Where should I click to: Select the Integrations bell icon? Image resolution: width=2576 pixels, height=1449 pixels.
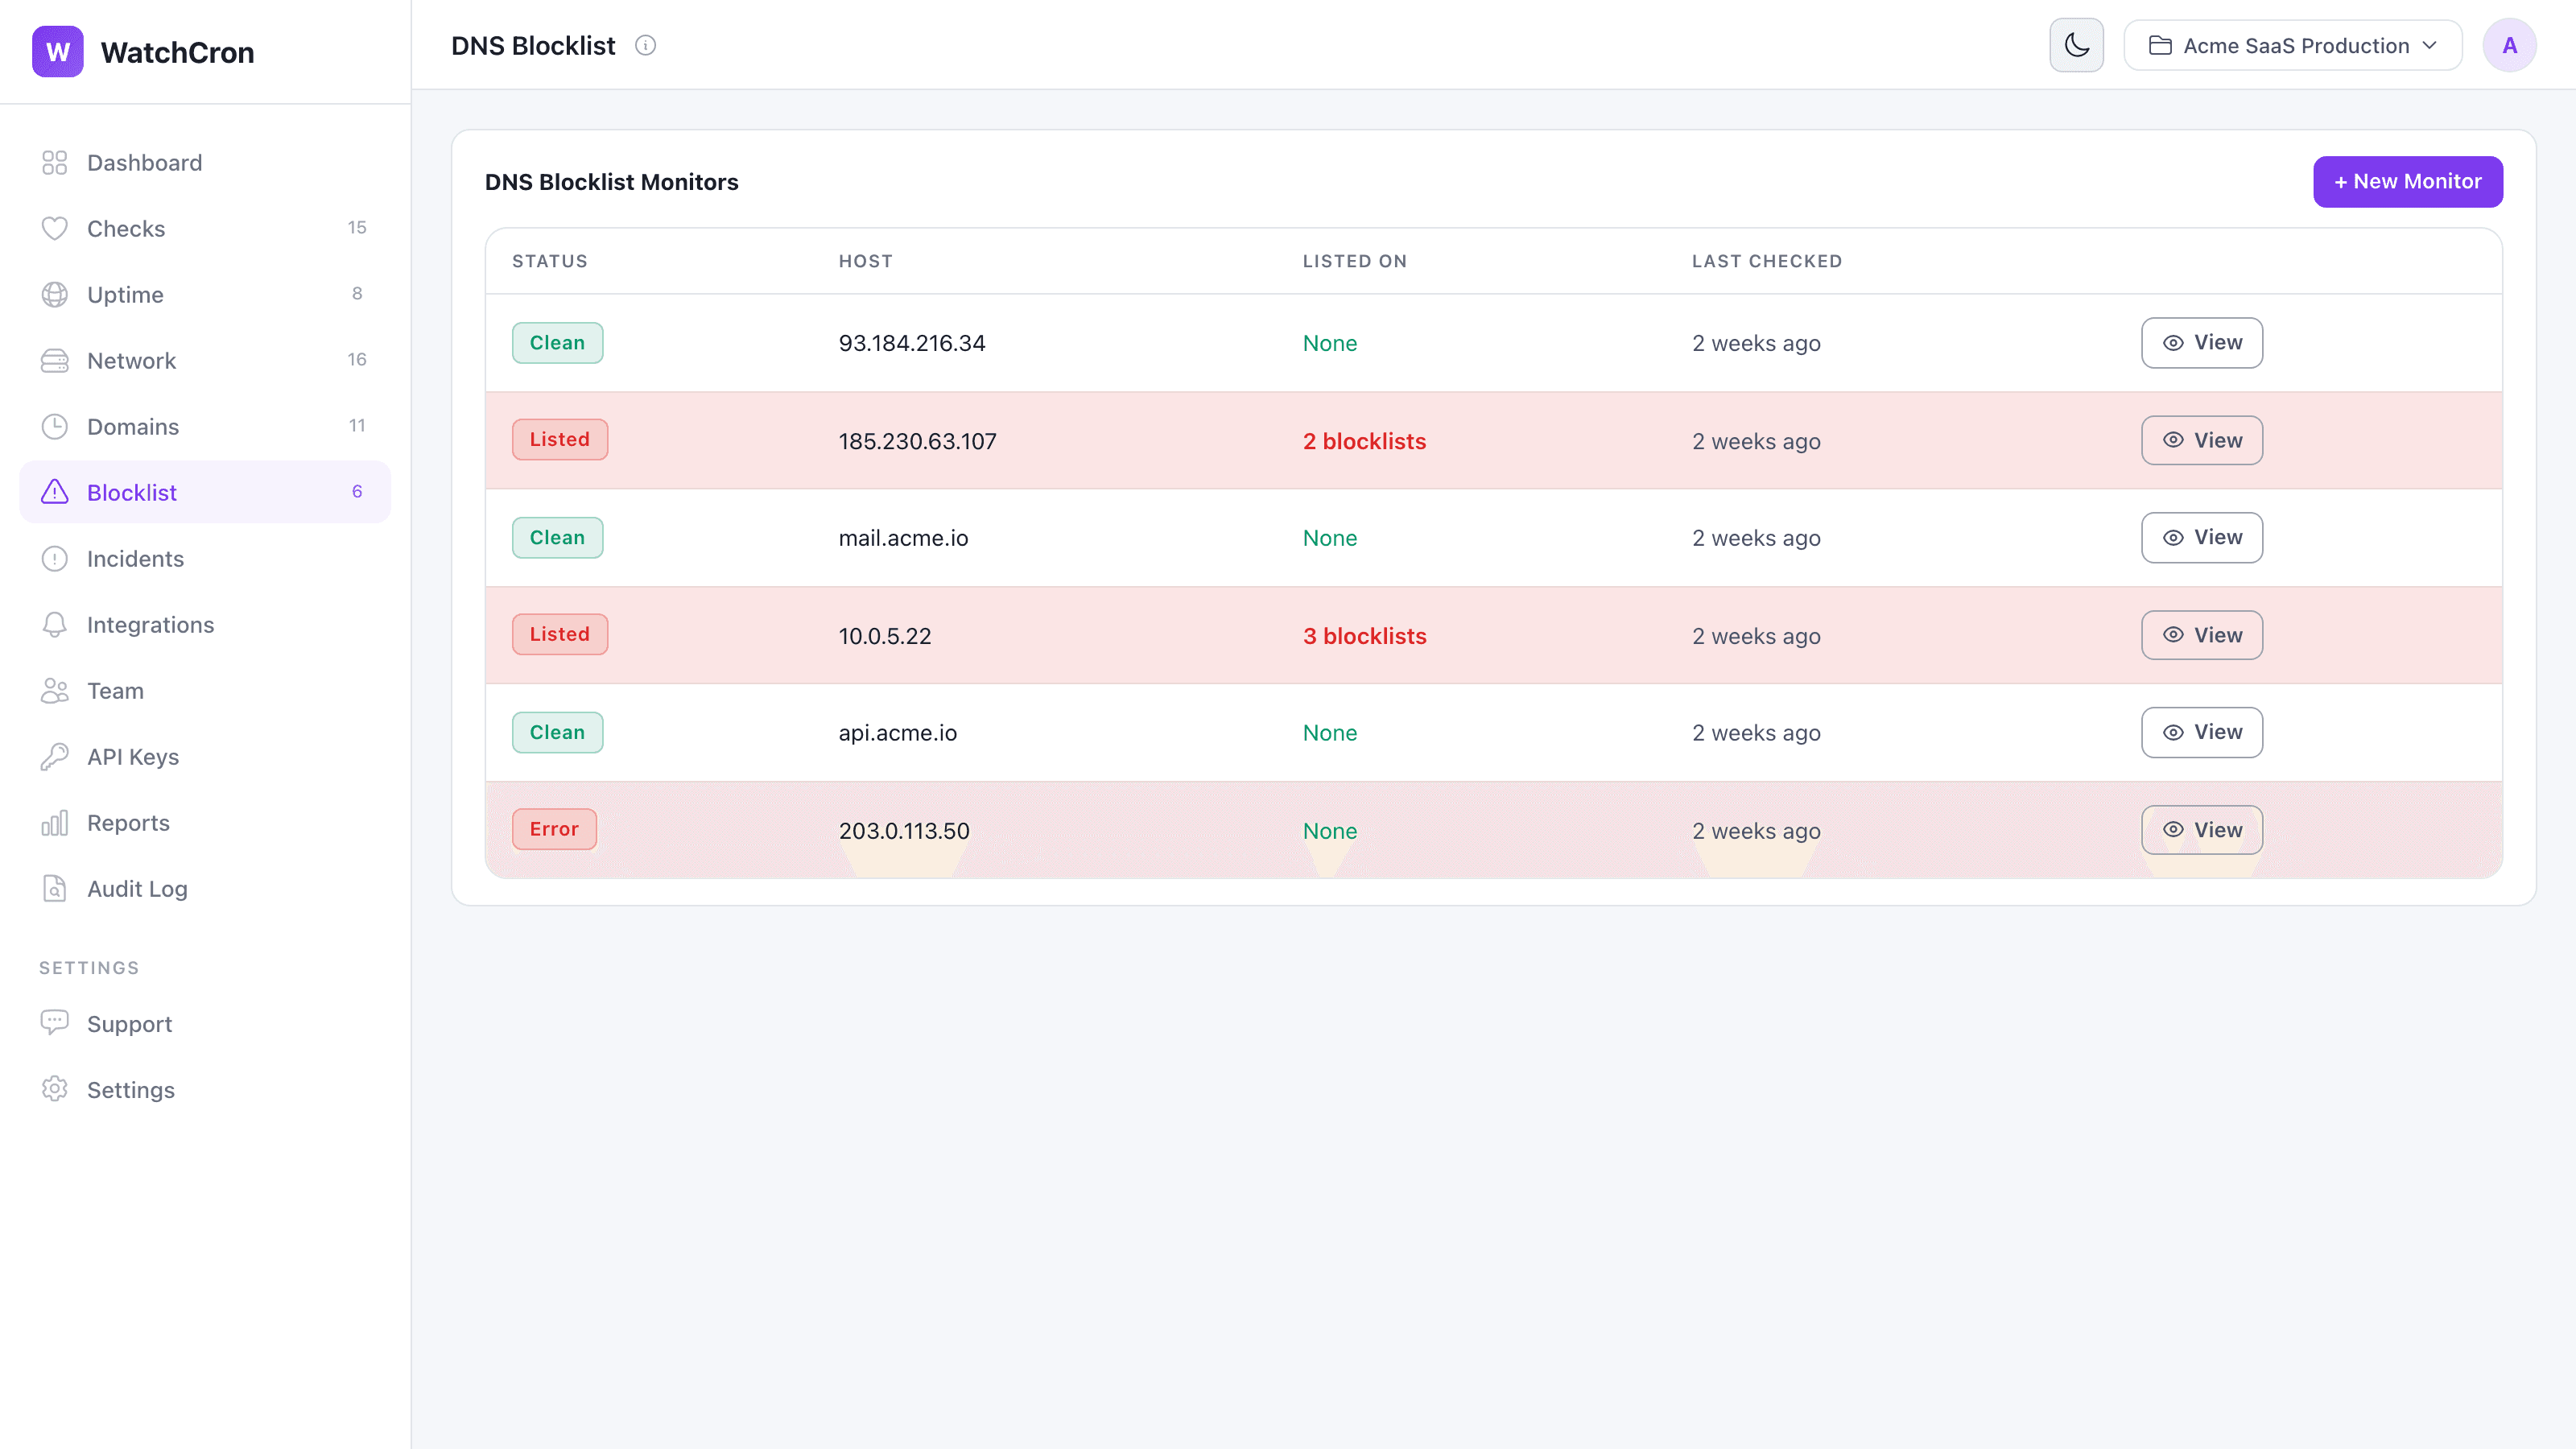[x=54, y=625]
